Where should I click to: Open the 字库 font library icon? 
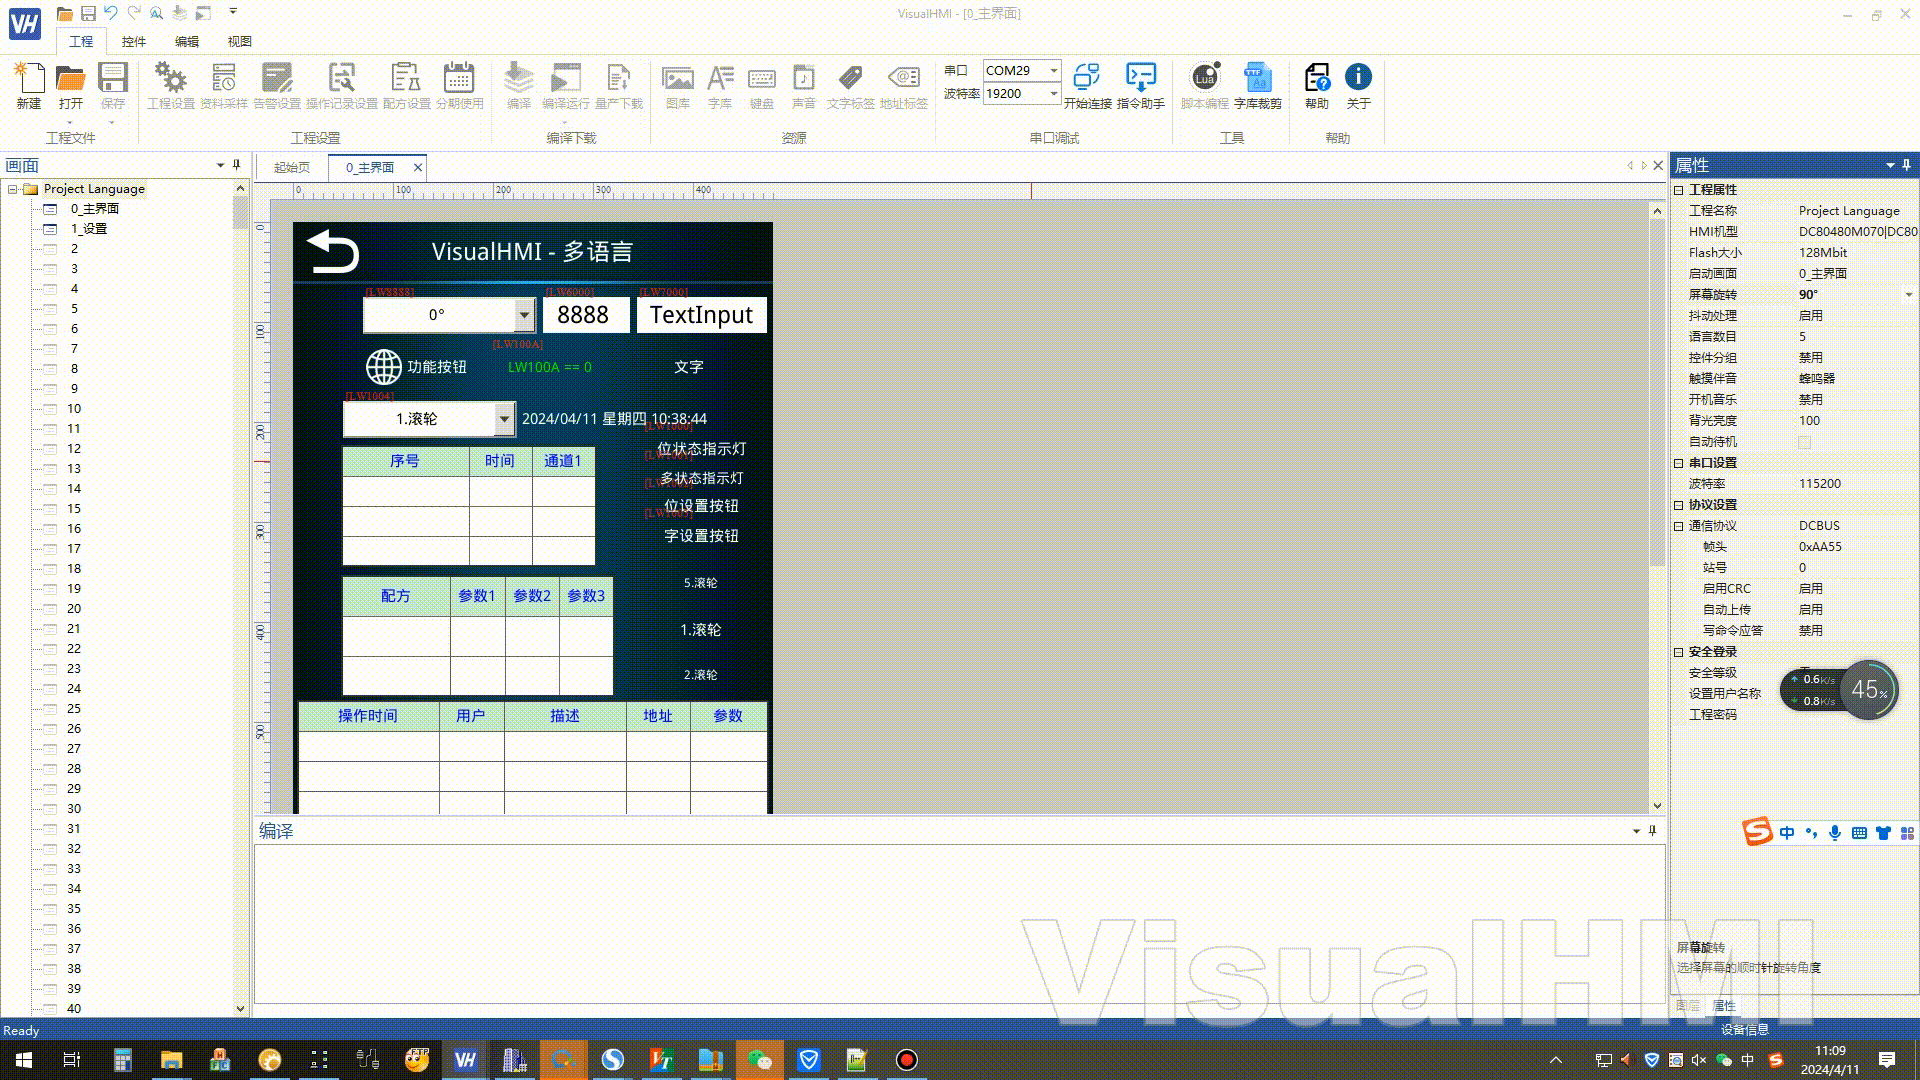click(720, 80)
